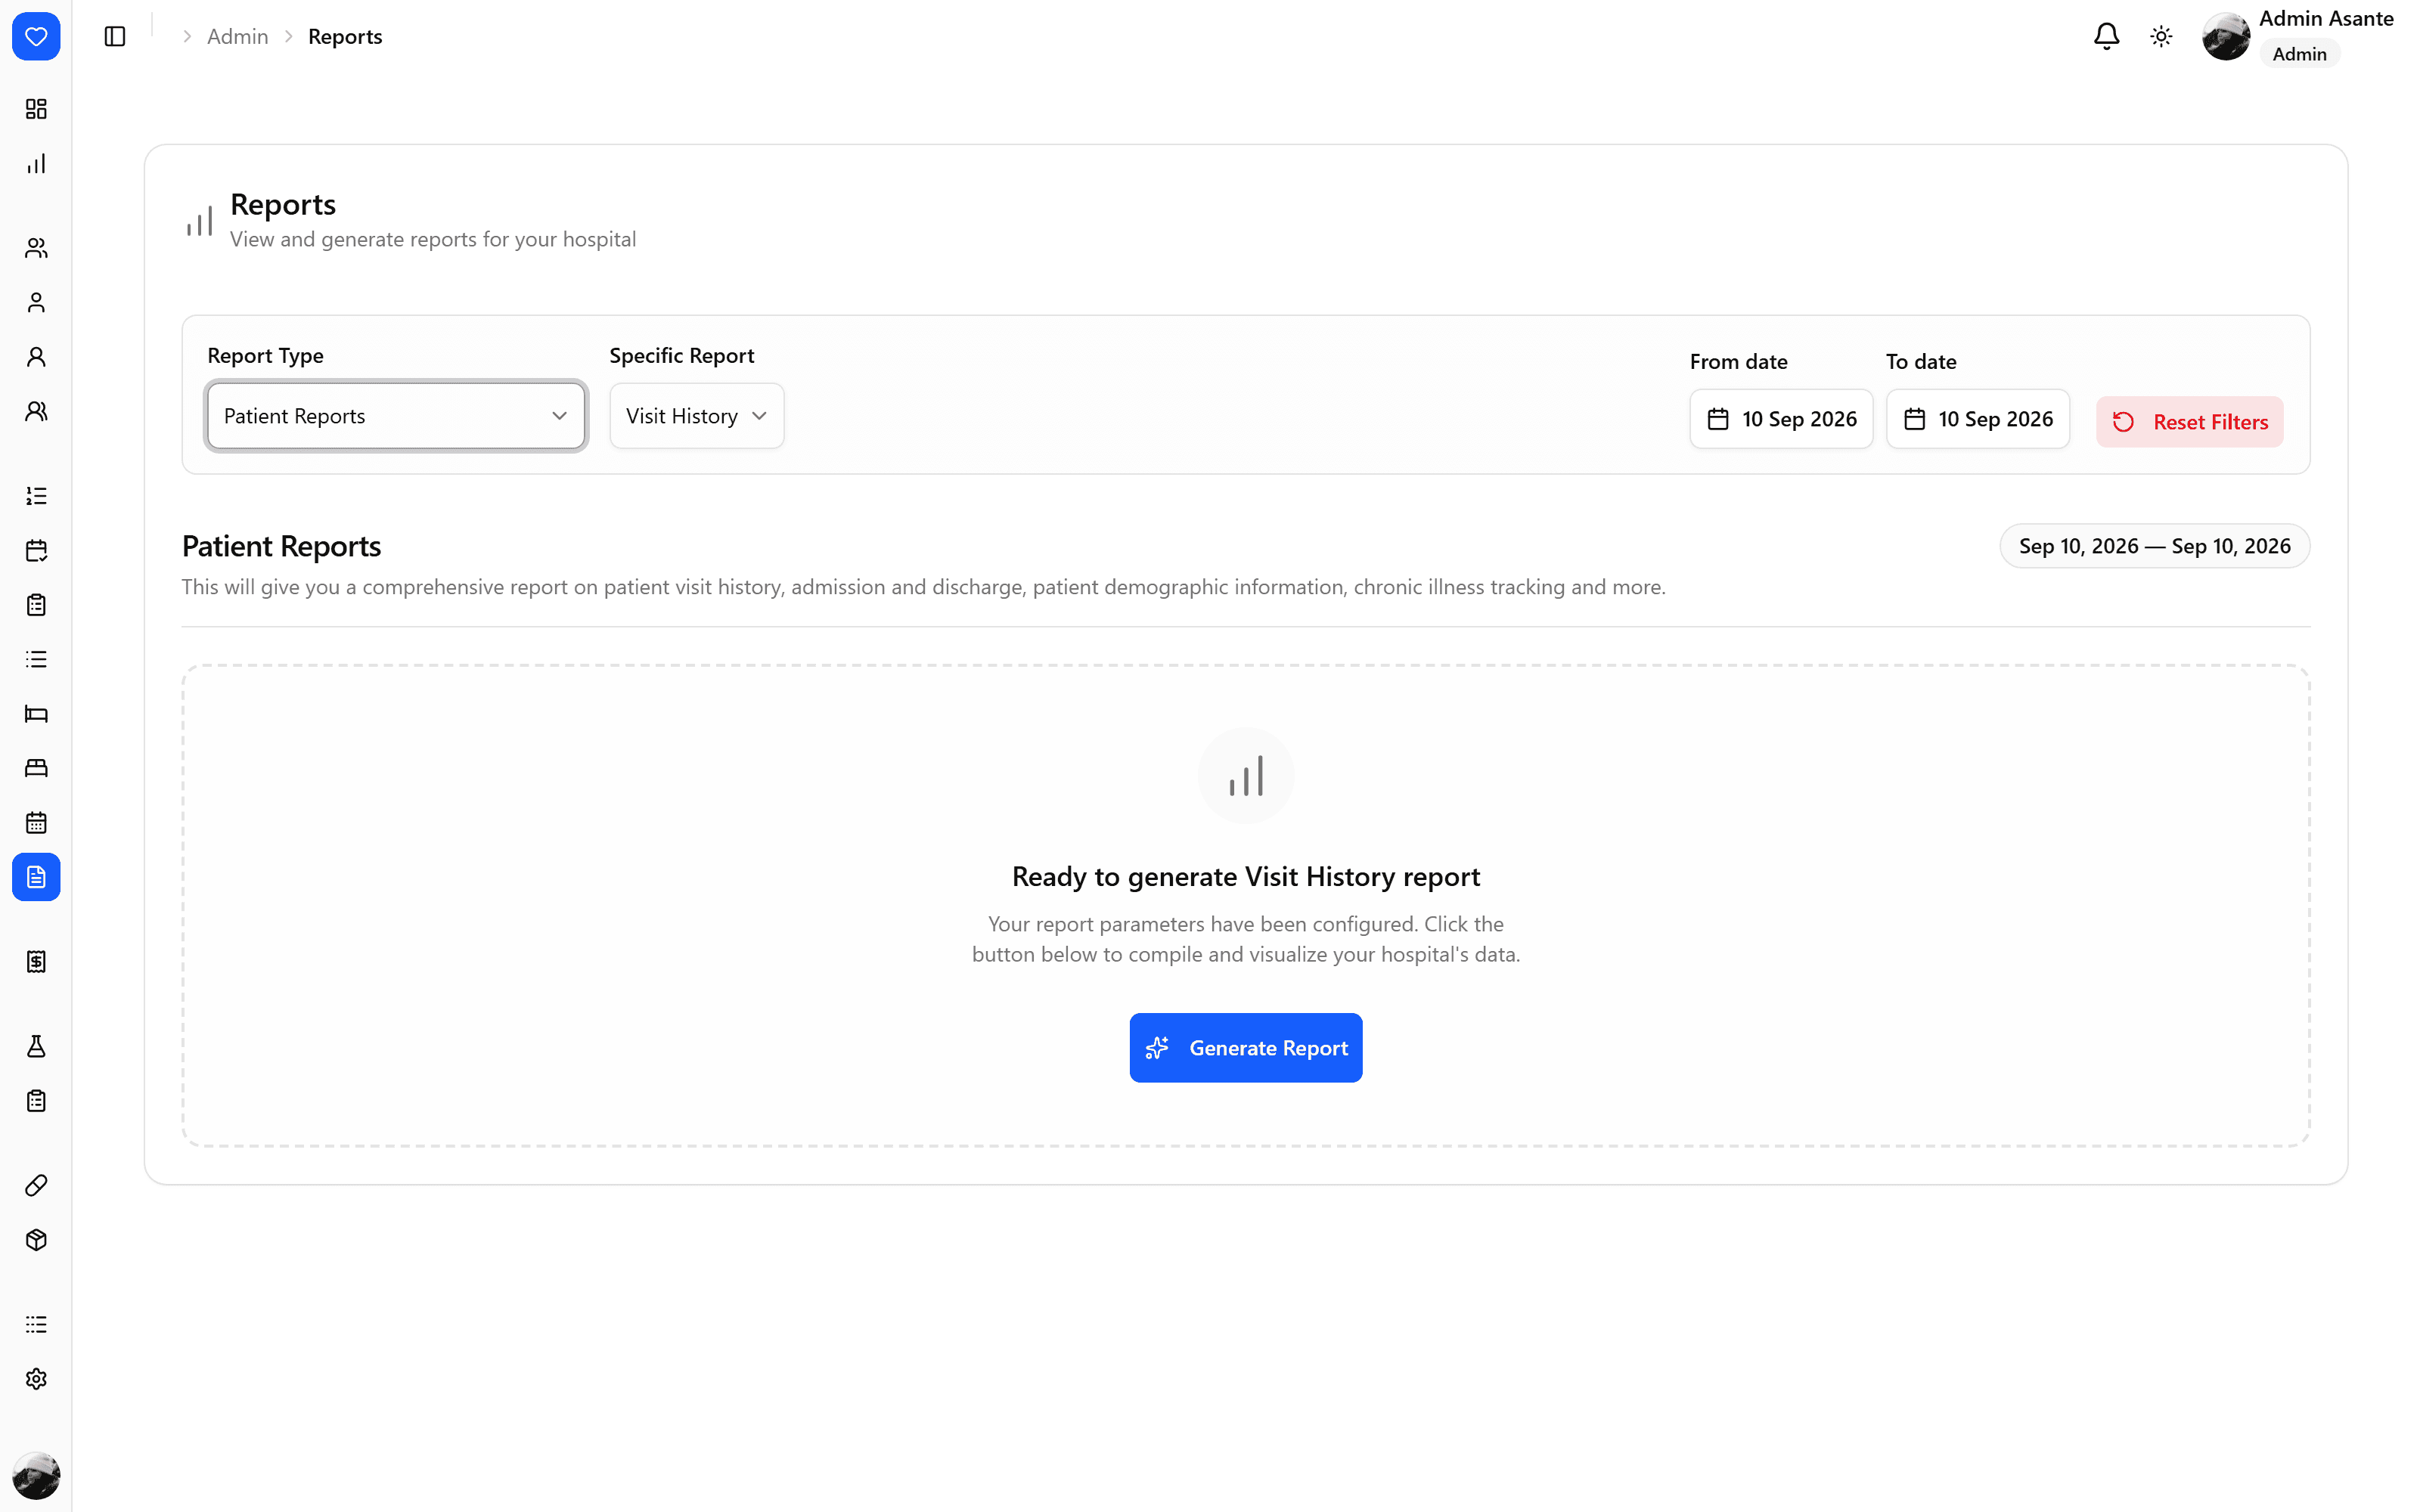
Task: Open the calendar with checkmark sidebar icon
Action: [36, 551]
